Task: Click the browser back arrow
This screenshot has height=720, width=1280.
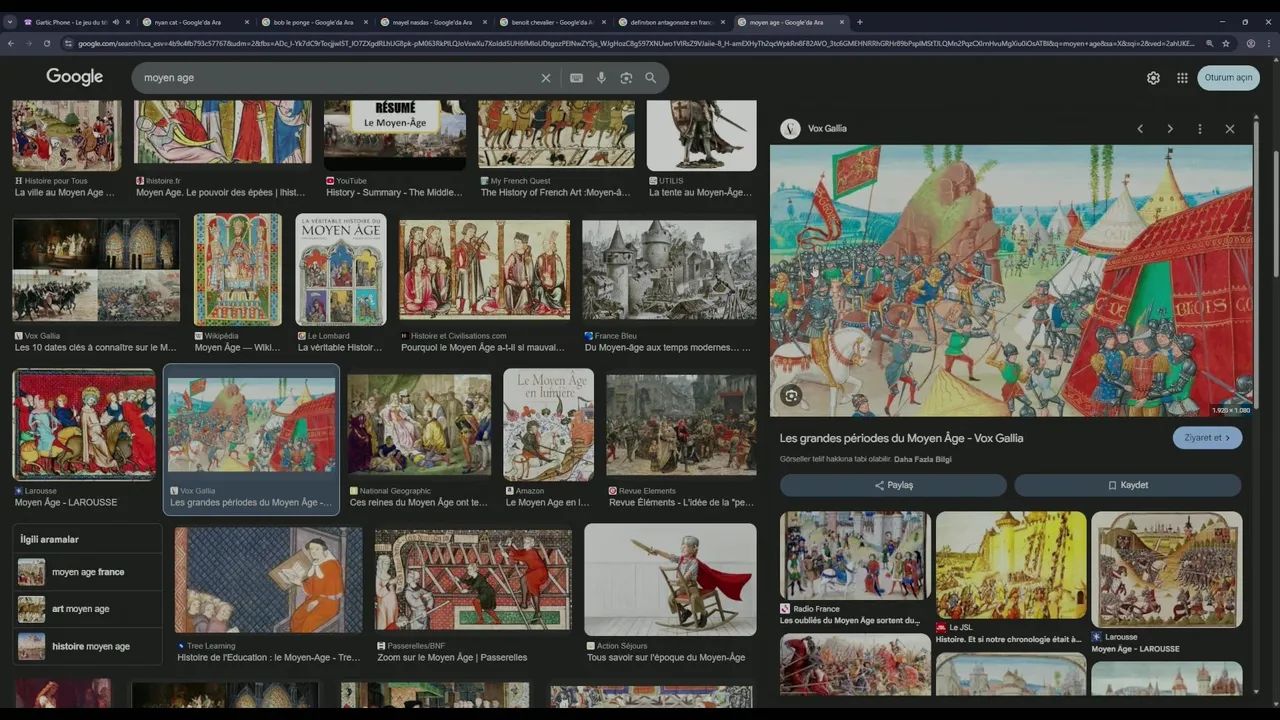Action: 11,44
